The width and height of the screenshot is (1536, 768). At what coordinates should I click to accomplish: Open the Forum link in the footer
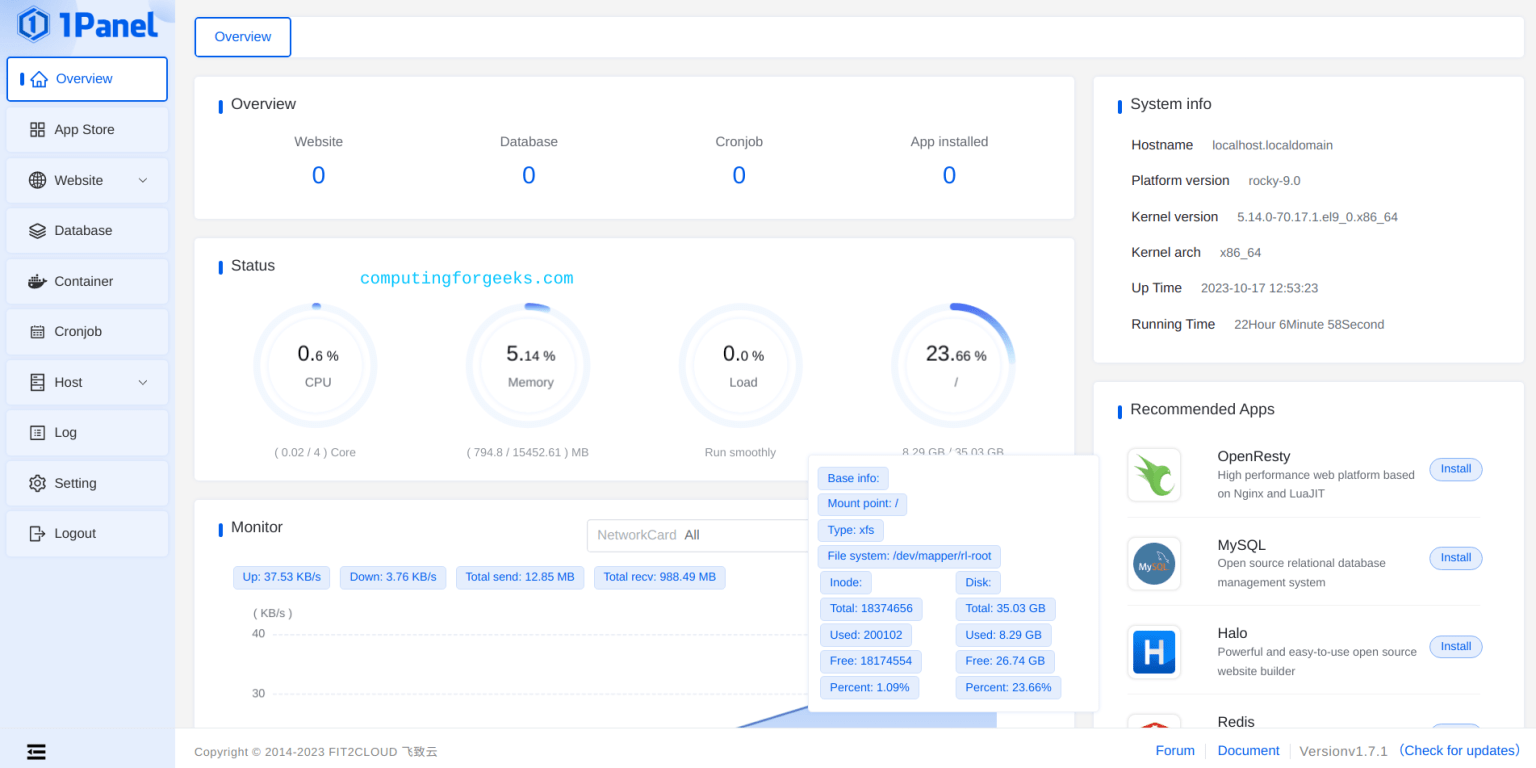(1174, 750)
